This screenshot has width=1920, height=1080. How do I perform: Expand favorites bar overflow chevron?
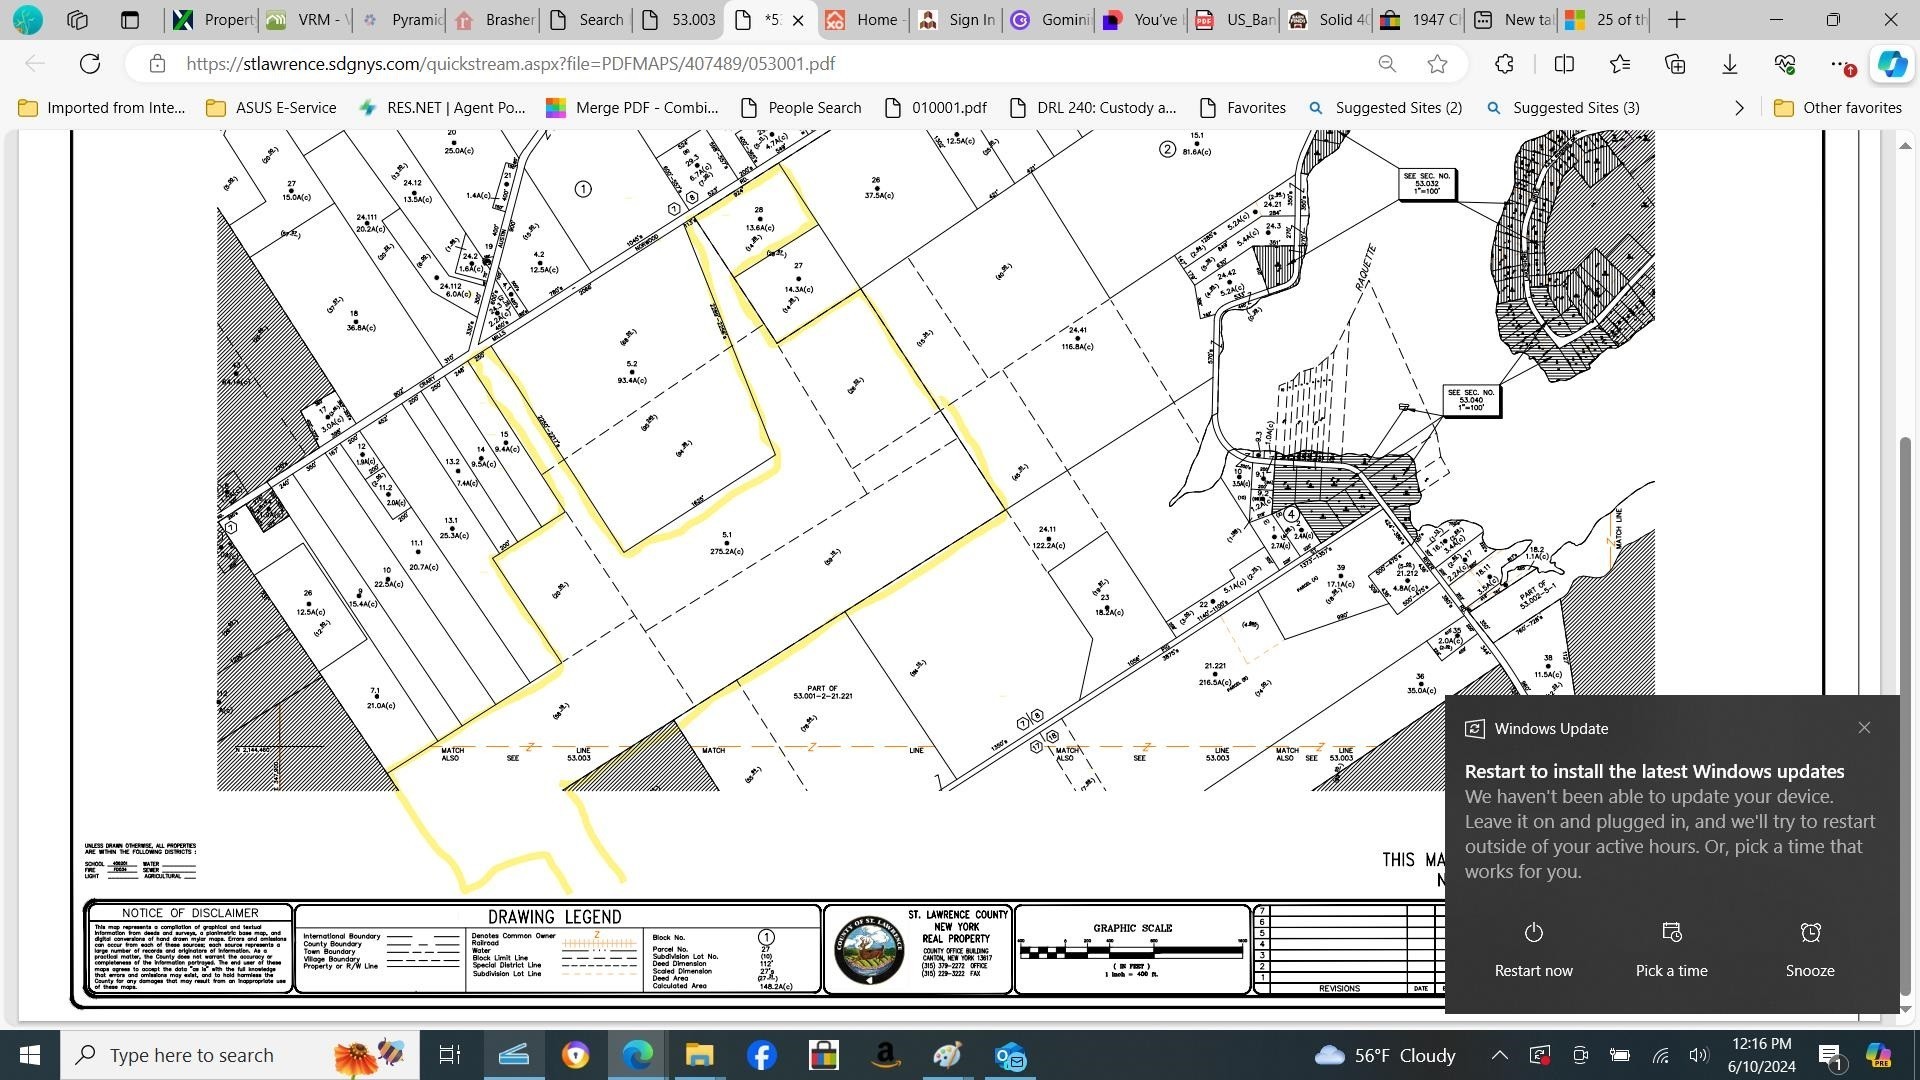point(1739,108)
